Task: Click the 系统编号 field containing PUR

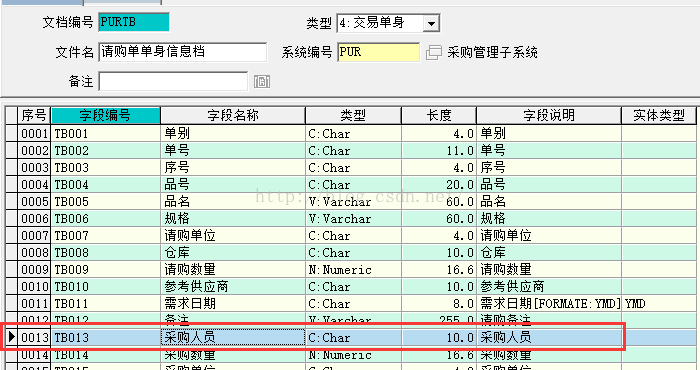Action: pos(379,52)
